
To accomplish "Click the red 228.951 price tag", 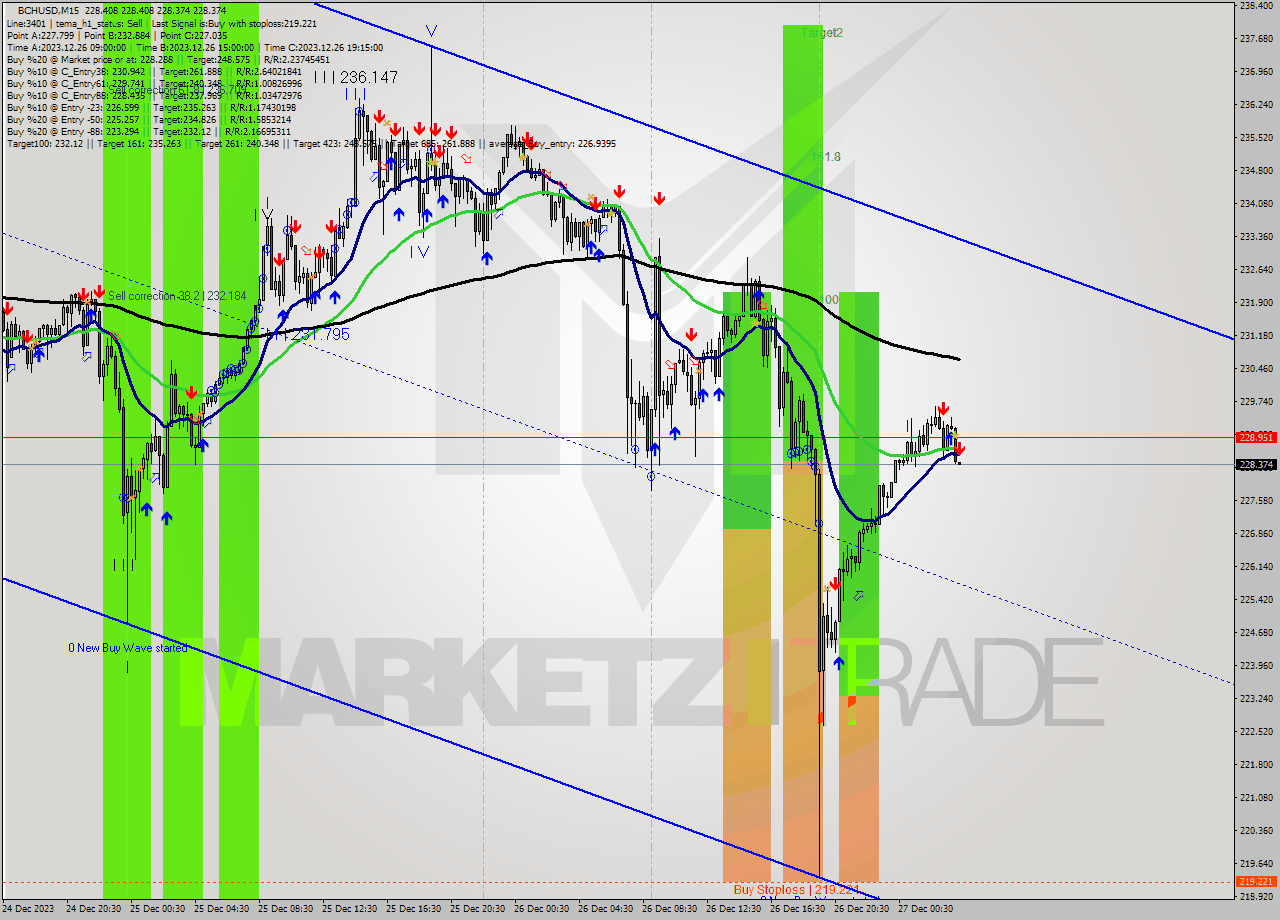I will pyautogui.click(x=1256, y=437).
